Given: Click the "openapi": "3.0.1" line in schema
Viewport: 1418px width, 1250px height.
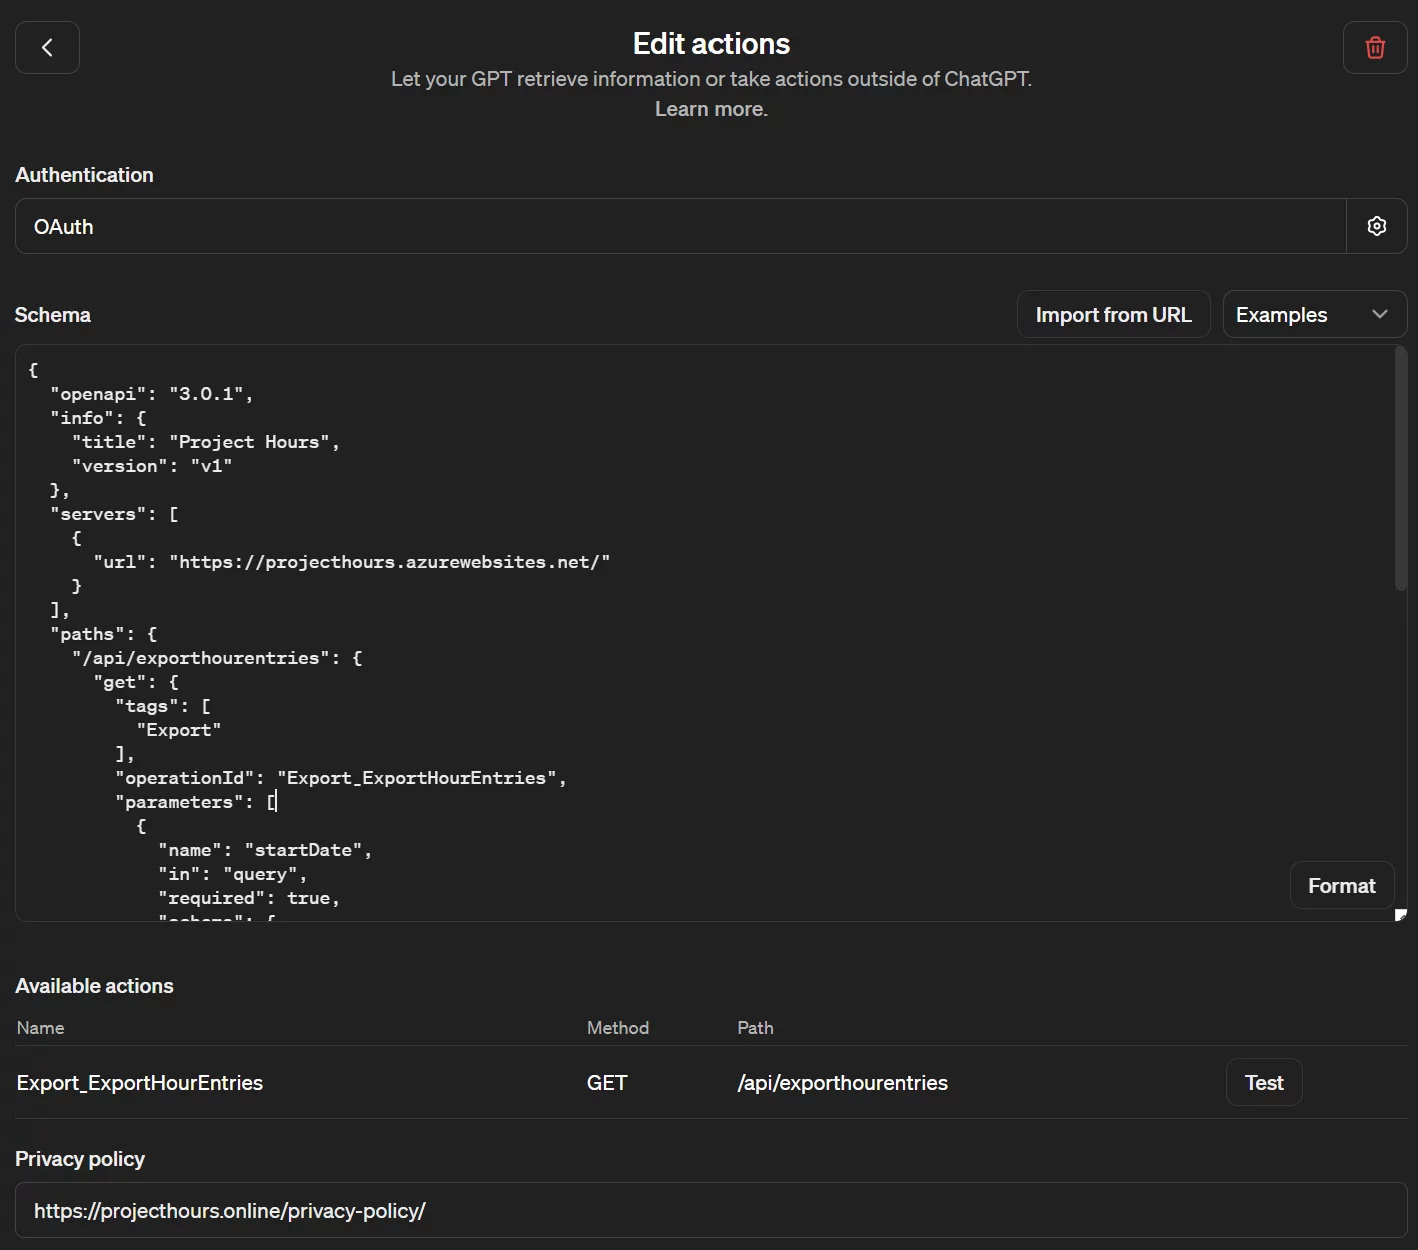Looking at the screenshot, I should [x=151, y=394].
